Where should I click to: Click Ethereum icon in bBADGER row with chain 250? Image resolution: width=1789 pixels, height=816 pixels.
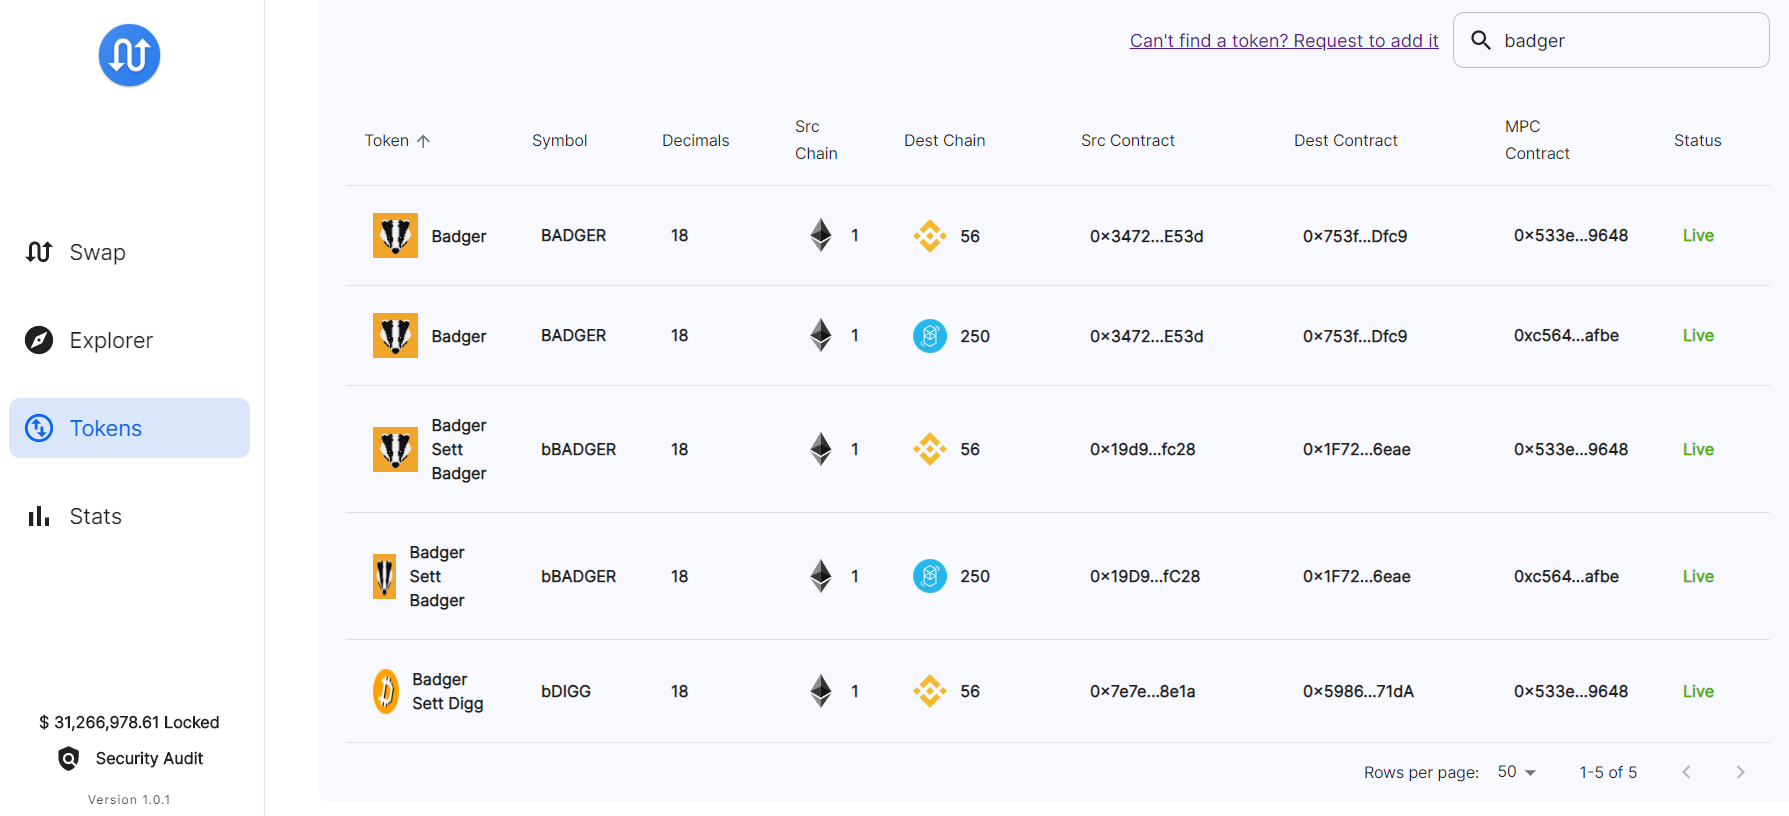[x=821, y=576]
